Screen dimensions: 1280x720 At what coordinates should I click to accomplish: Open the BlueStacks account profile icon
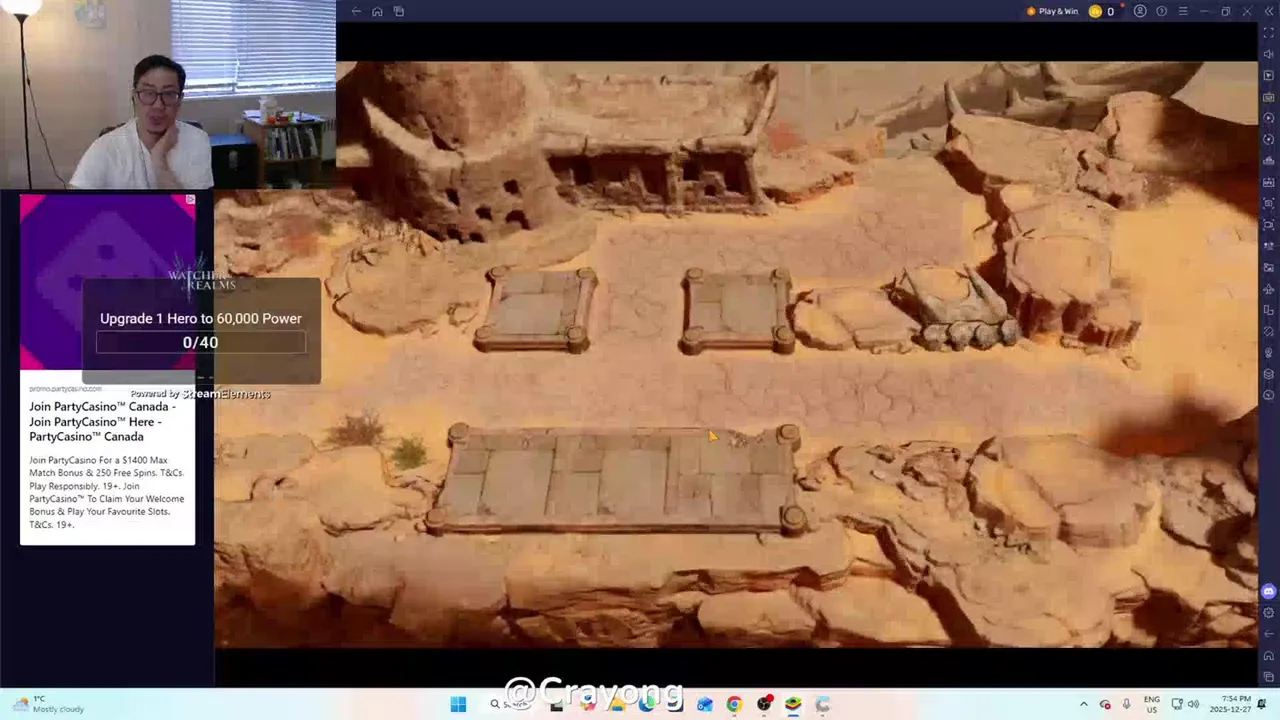coord(1140,11)
